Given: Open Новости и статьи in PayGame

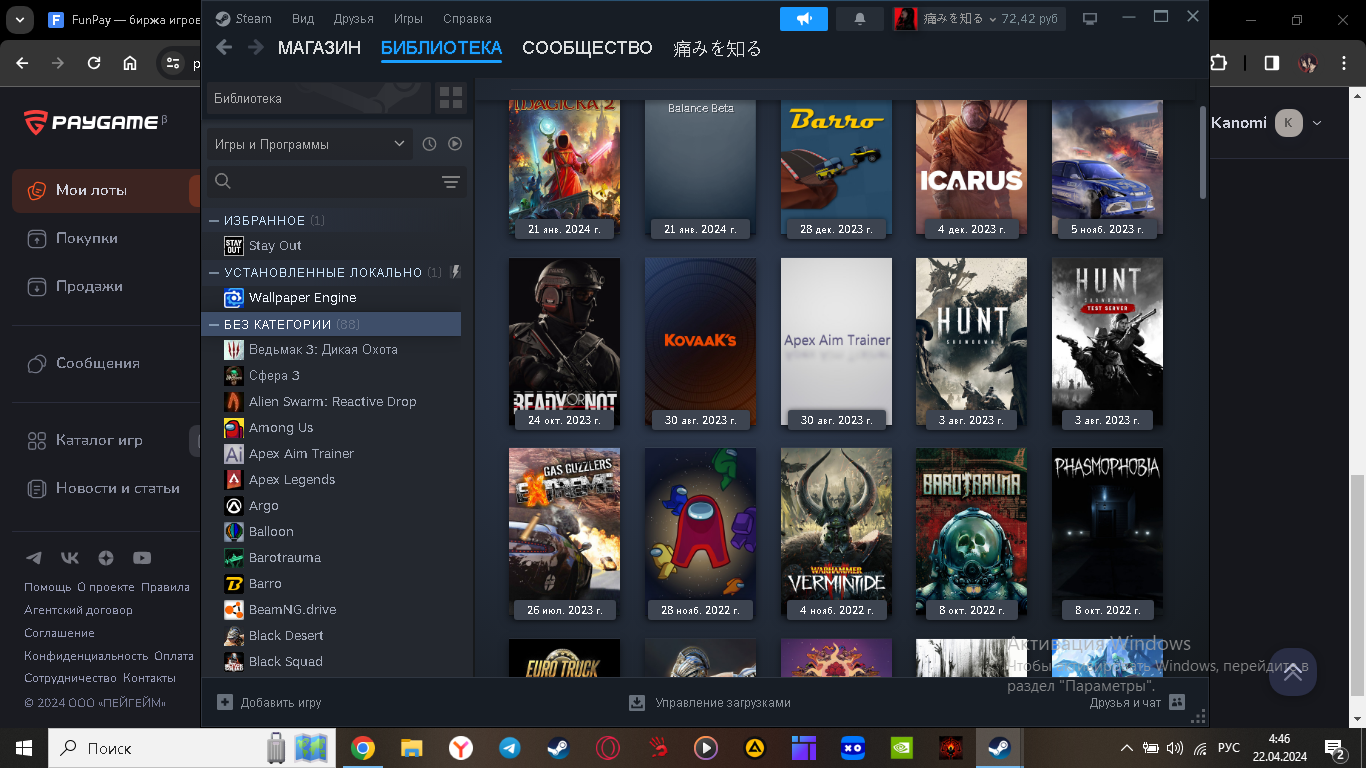Looking at the screenshot, I should [106, 488].
